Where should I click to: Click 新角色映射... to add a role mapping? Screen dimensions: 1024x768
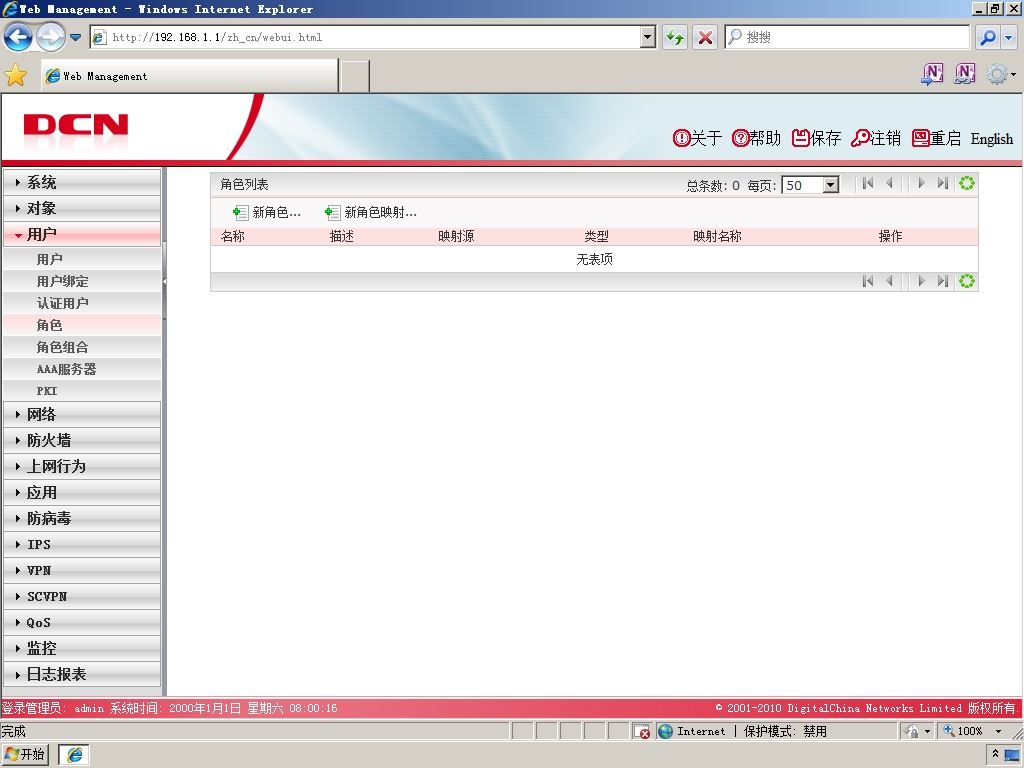pos(370,212)
